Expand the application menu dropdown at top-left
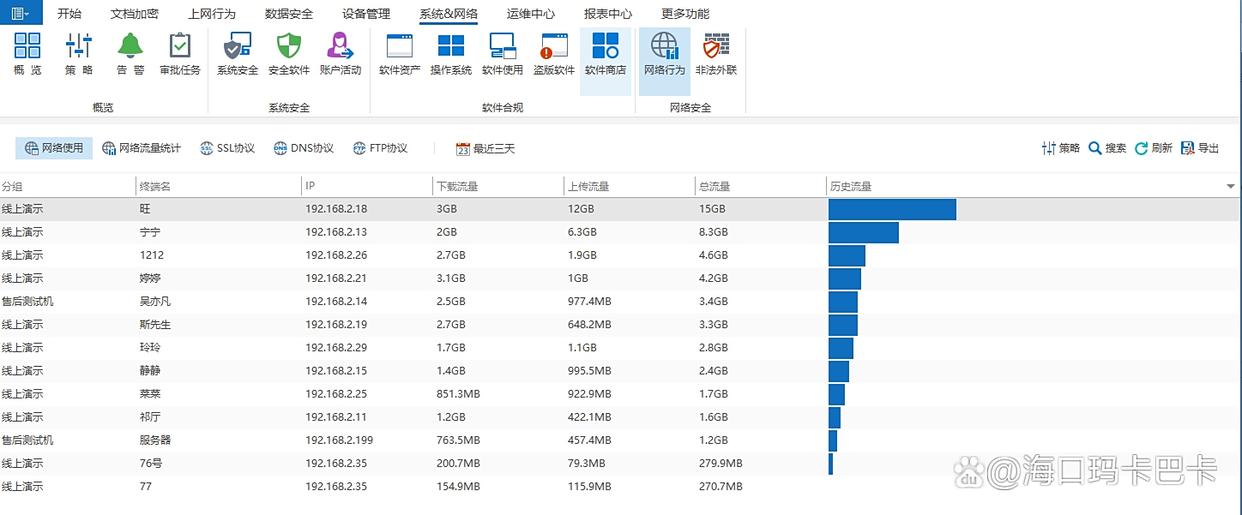The width and height of the screenshot is (1242, 515). click(x=20, y=13)
